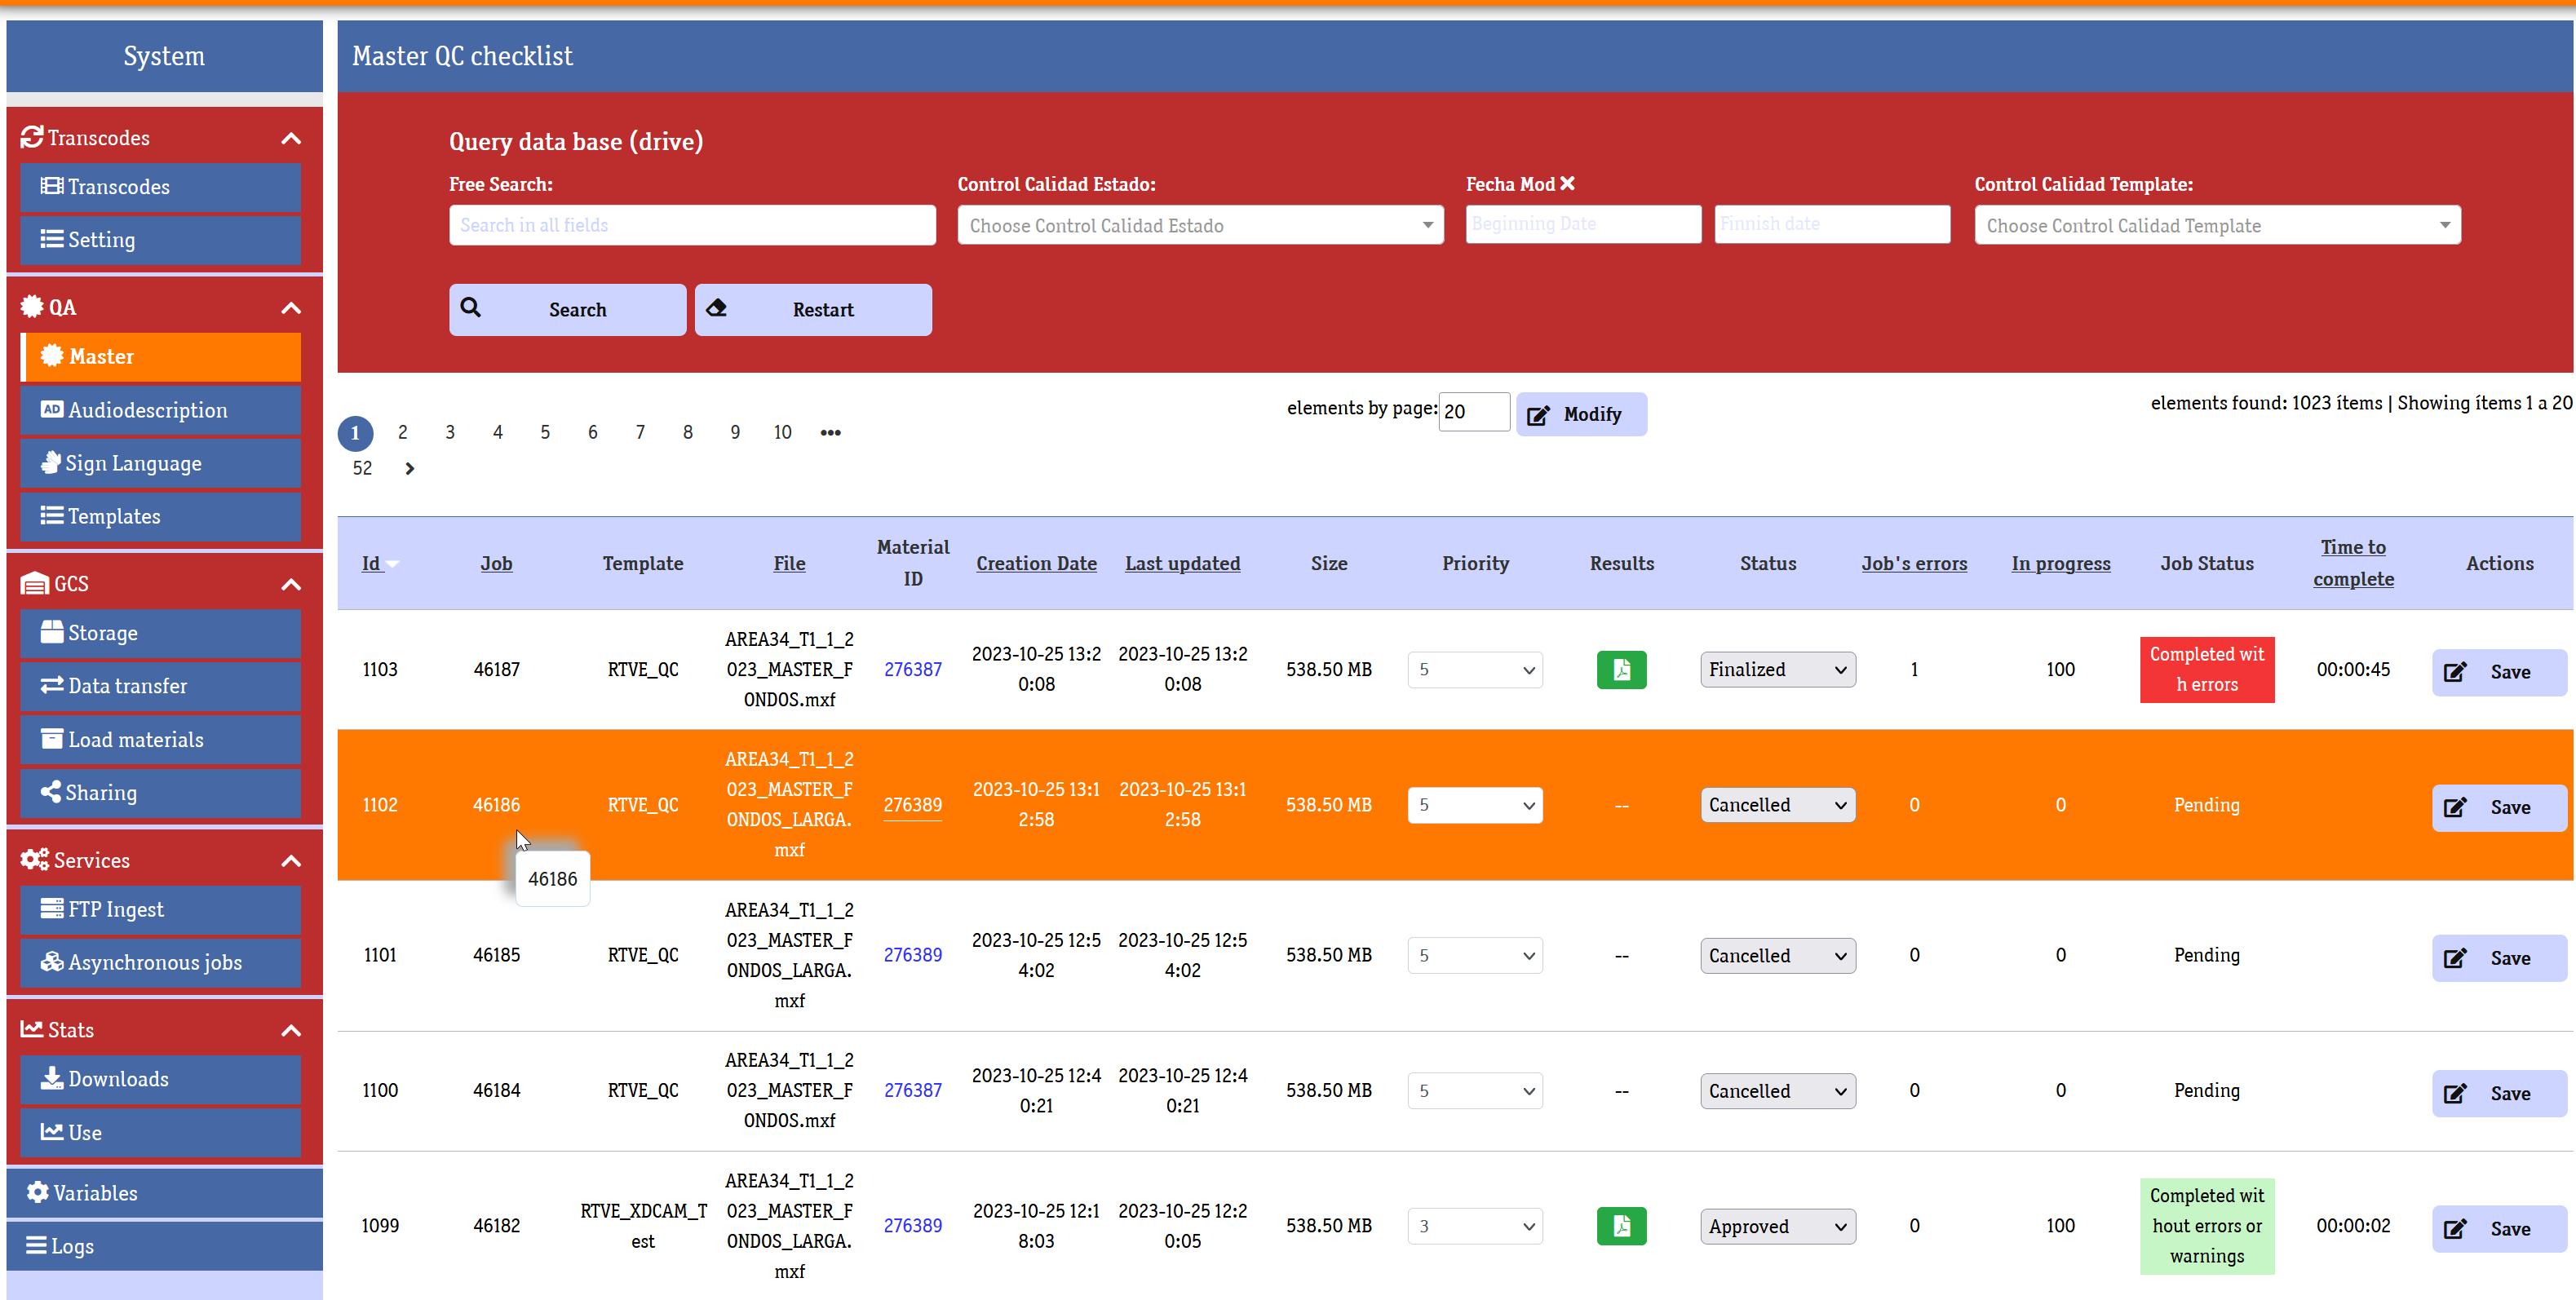Image resolution: width=2576 pixels, height=1300 pixels.
Task: Click the Modify button
Action: click(x=1581, y=414)
